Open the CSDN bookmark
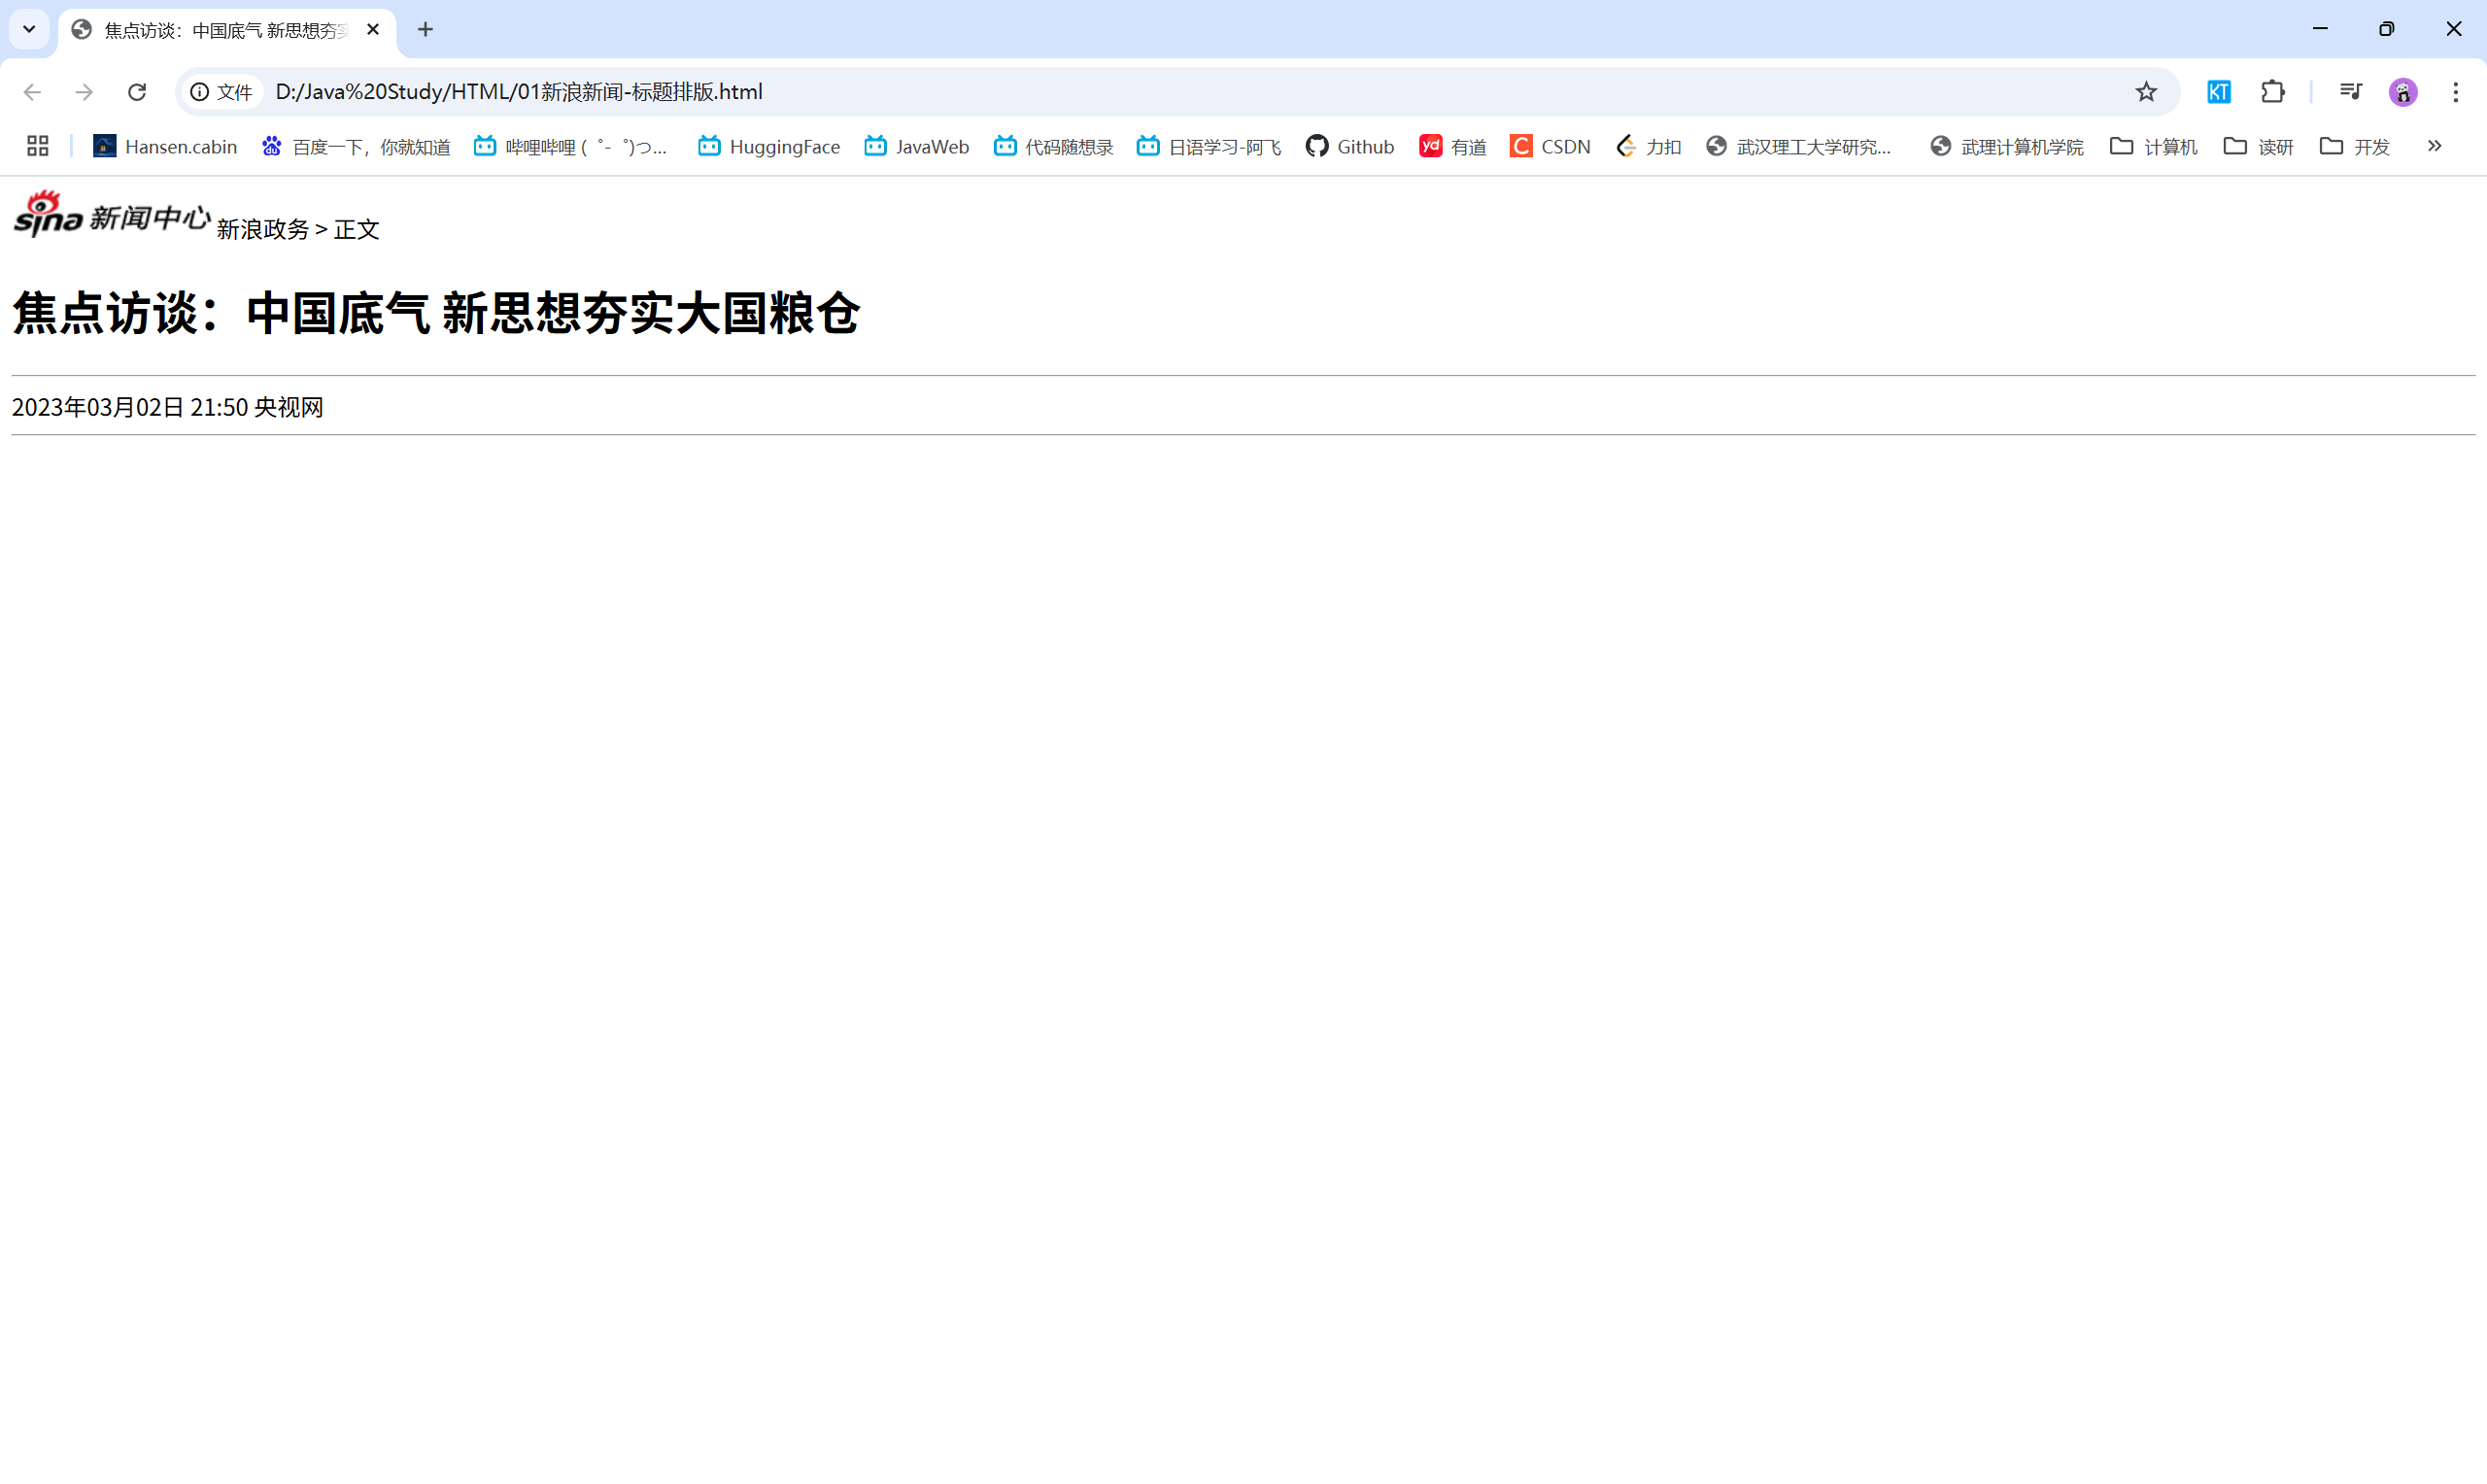Image resolution: width=2487 pixels, height=1484 pixels. (1549, 146)
